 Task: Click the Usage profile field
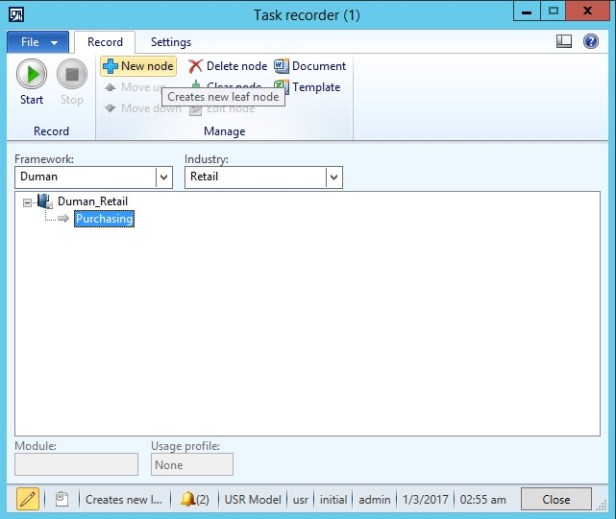click(192, 465)
